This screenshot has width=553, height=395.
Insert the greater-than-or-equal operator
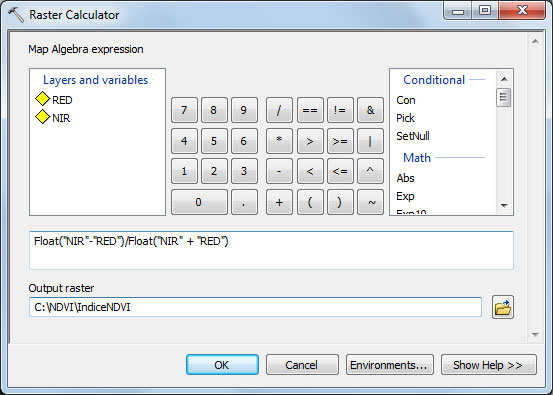[340, 141]
